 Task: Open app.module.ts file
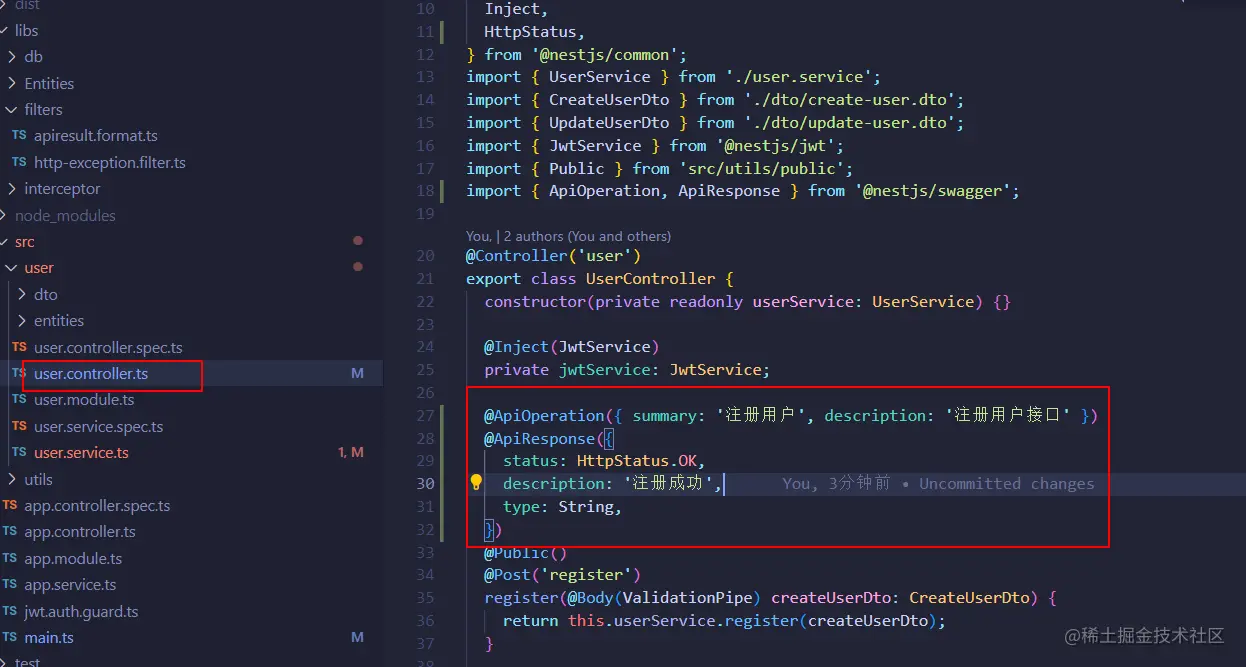73,559
